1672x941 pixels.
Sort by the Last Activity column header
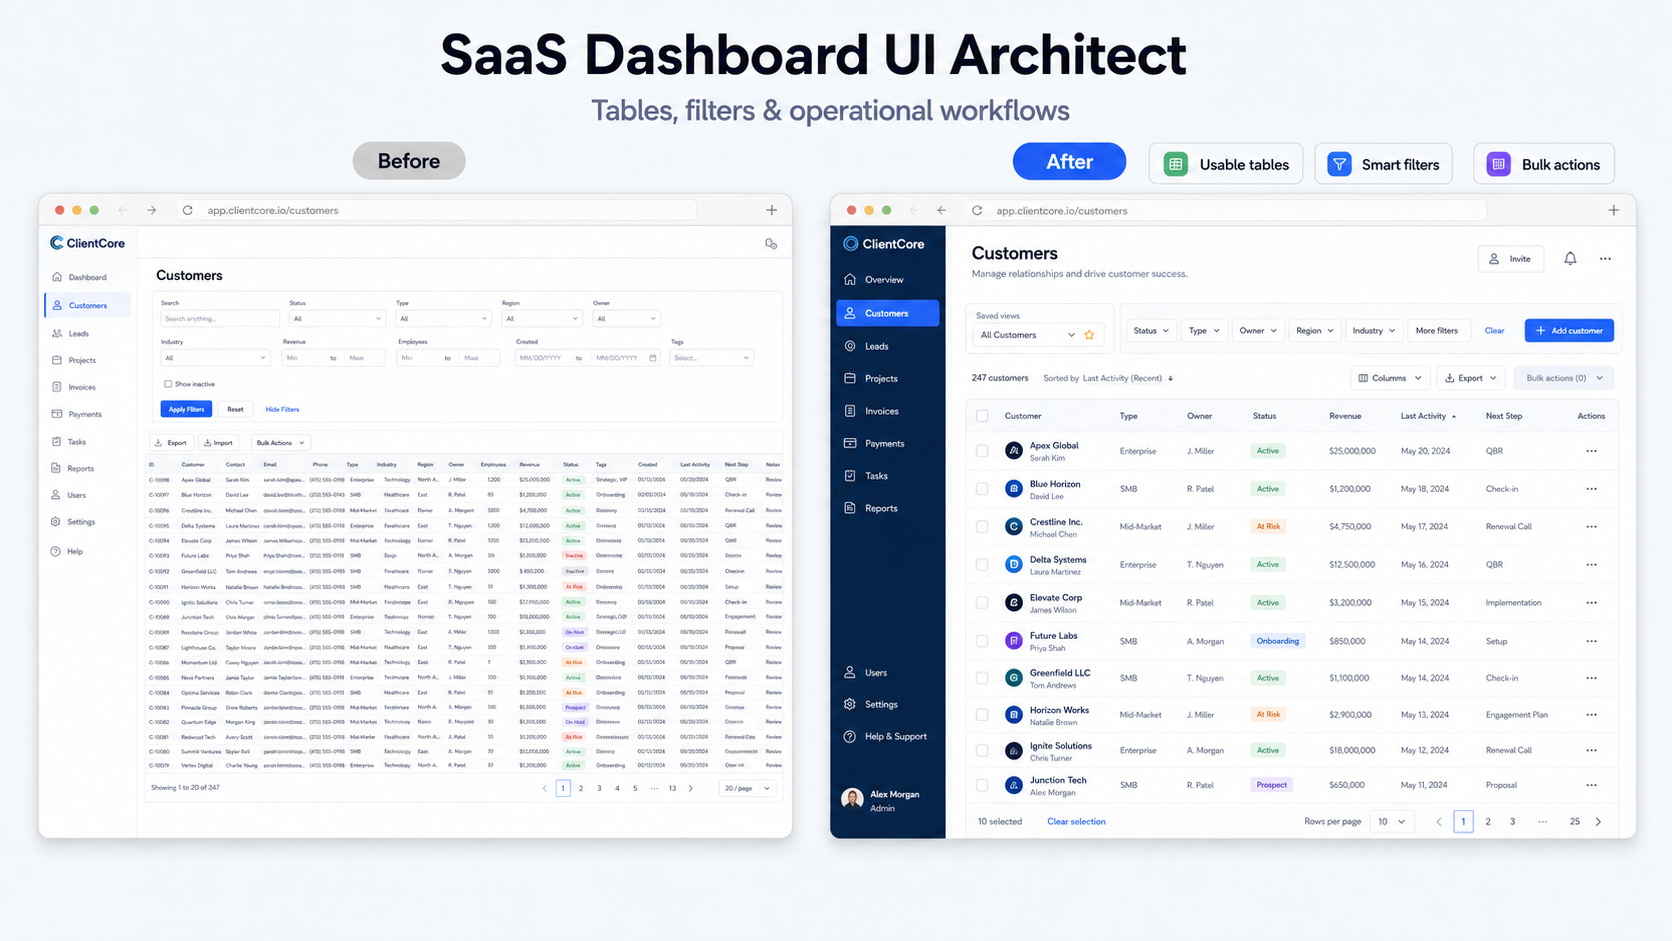(x=1427, y=416)
